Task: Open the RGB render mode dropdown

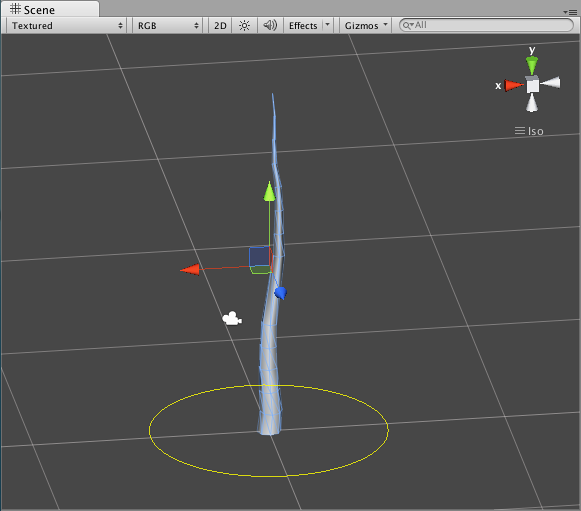Action: [167, 26]
